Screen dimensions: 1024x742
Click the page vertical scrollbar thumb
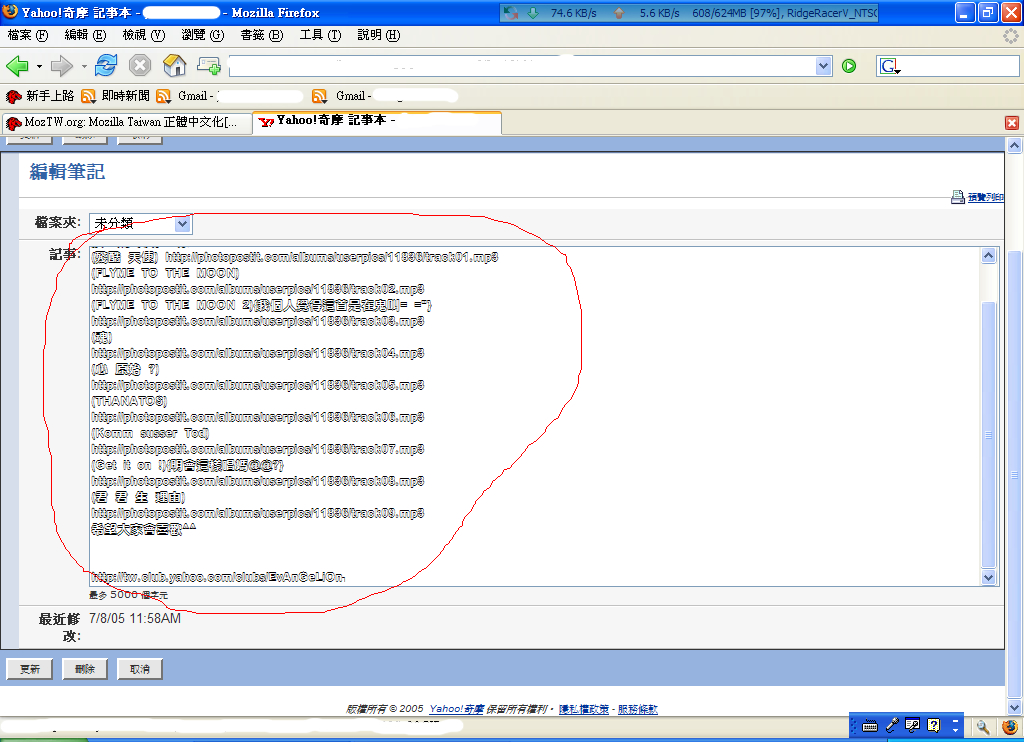point(1014,474)
